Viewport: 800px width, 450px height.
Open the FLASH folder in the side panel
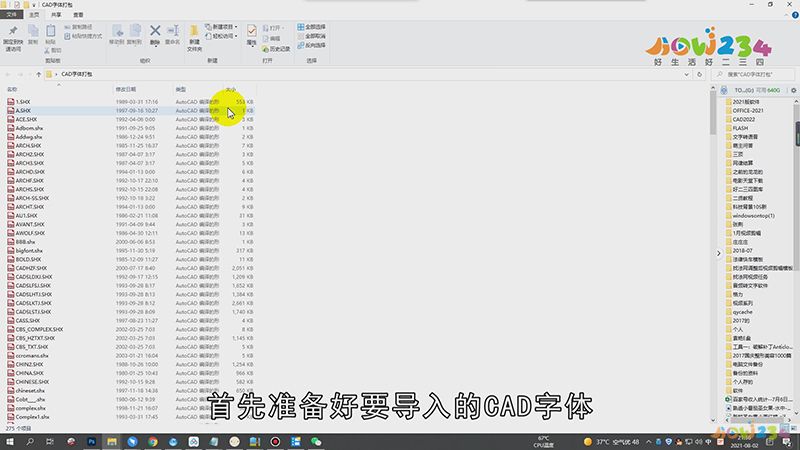(x=740, y=128)
